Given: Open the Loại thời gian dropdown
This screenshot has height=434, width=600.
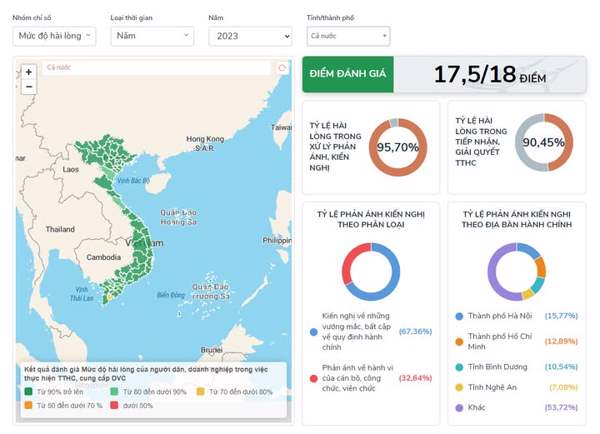Looking at the screenshot, I should (x=152, y=36).
